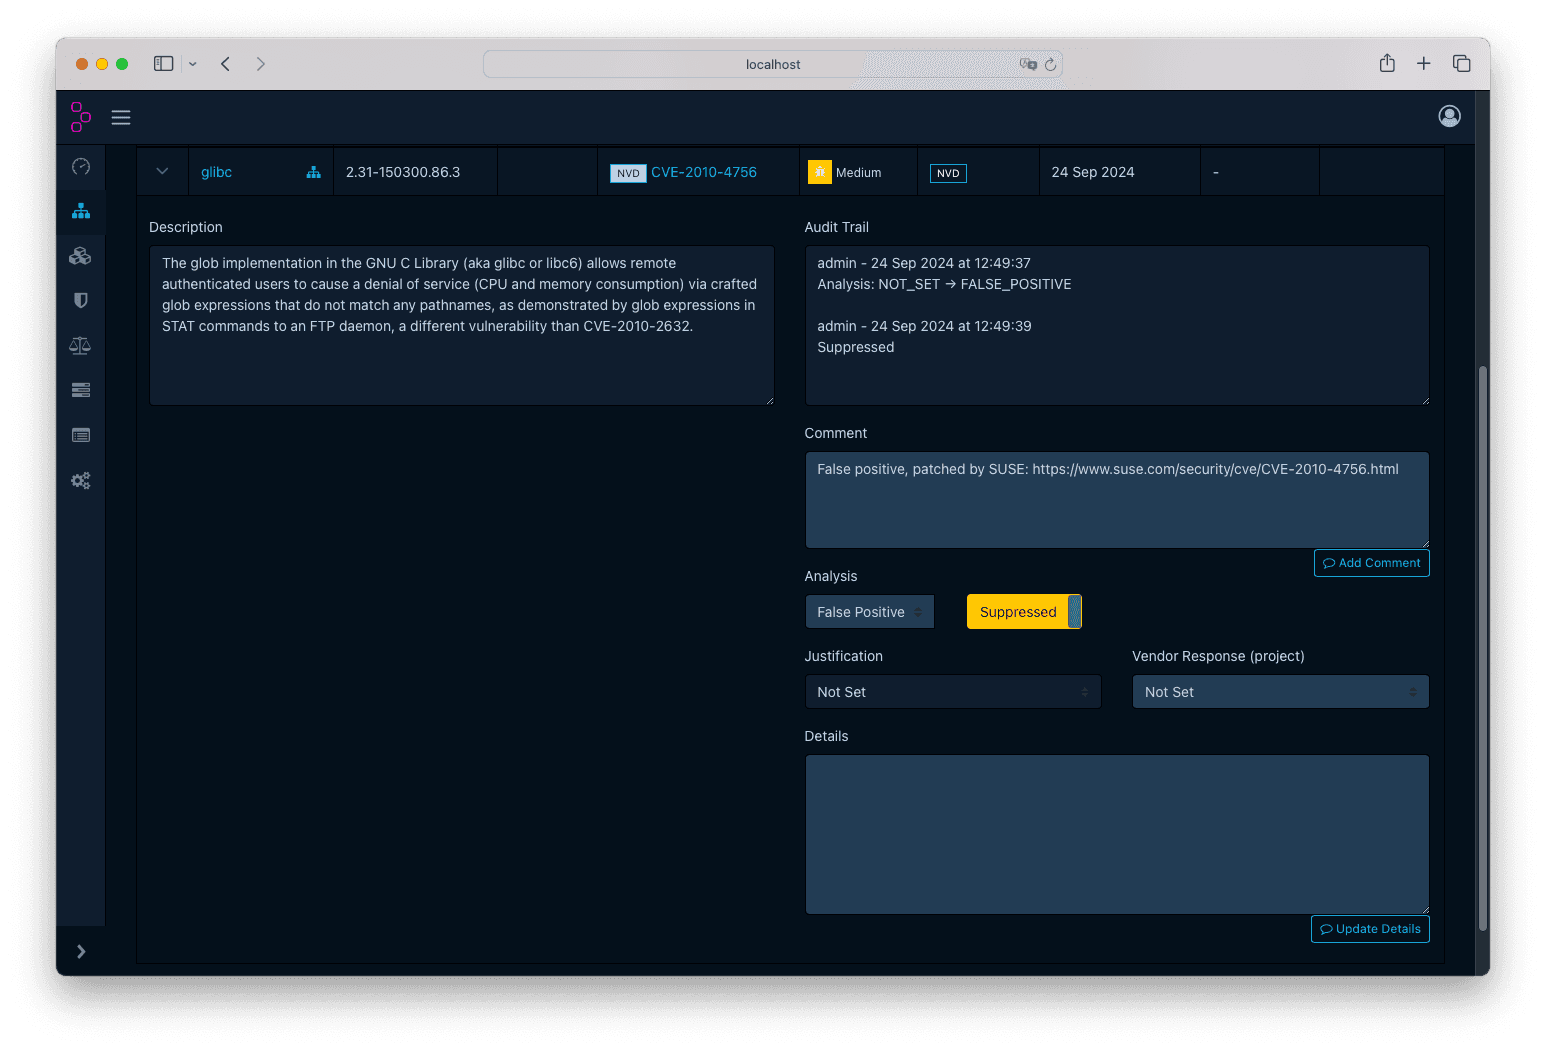Image resolution: width=1546 pixels, height=1050 pixels.
Task: Open the Policy Management view
Action: pos(81,389)
